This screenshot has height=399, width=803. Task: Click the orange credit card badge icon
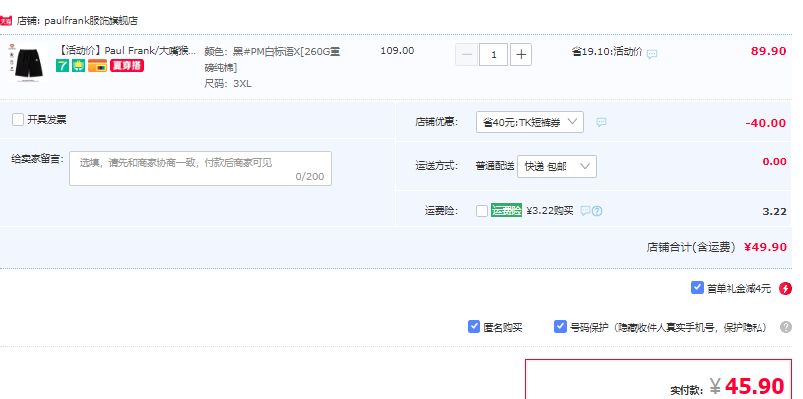(97, 66)
